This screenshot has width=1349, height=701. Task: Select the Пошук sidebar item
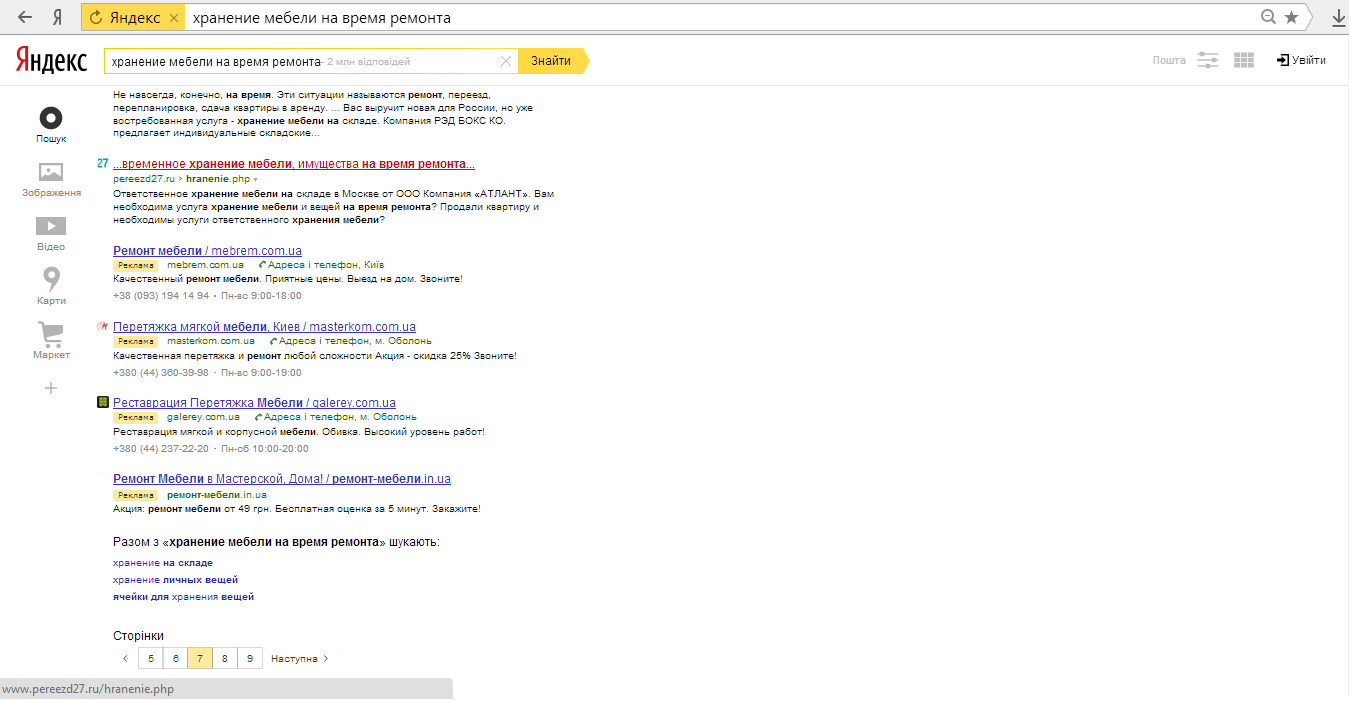pyautogui.click(x=51, y=125)
